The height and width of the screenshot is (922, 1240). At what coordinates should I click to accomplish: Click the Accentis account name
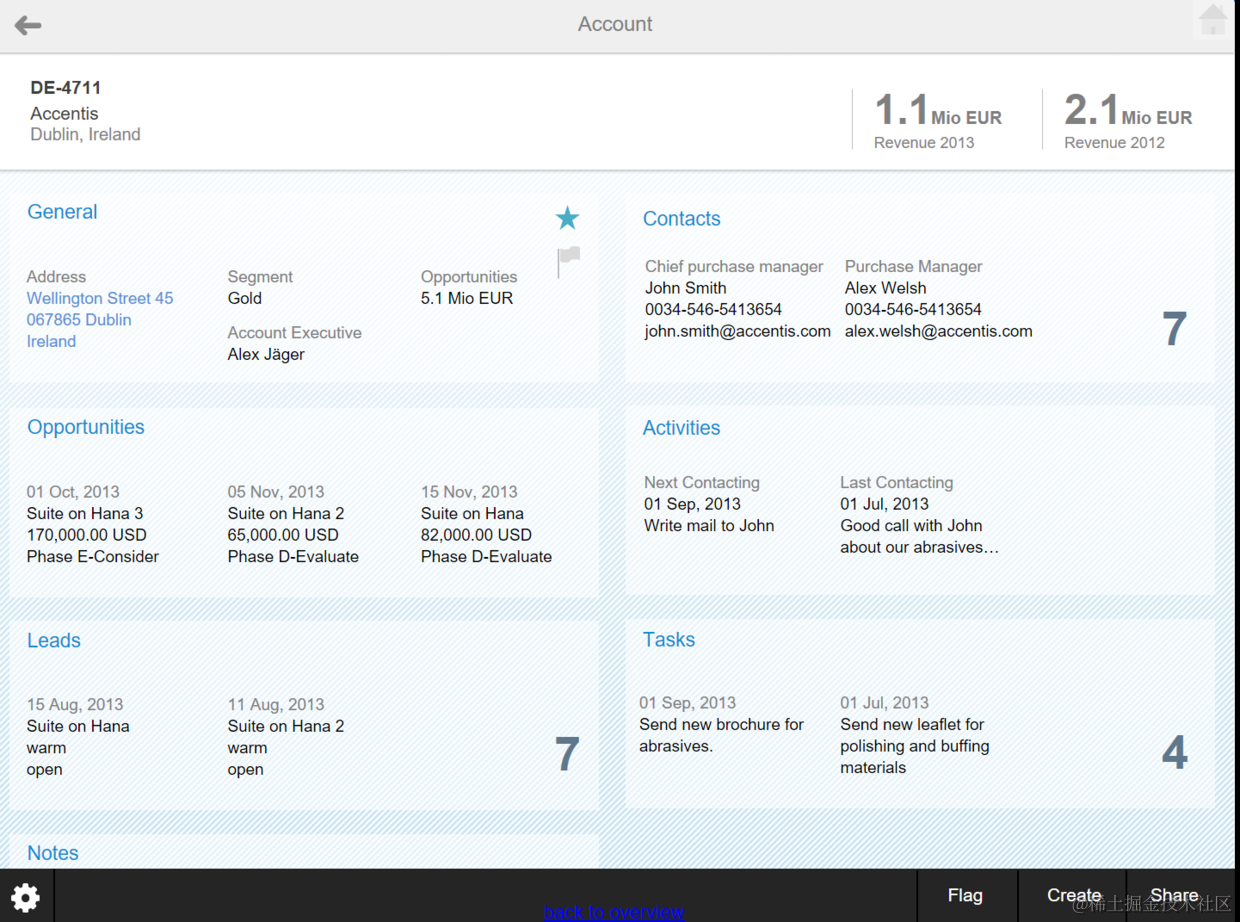[x=64, y=113]
